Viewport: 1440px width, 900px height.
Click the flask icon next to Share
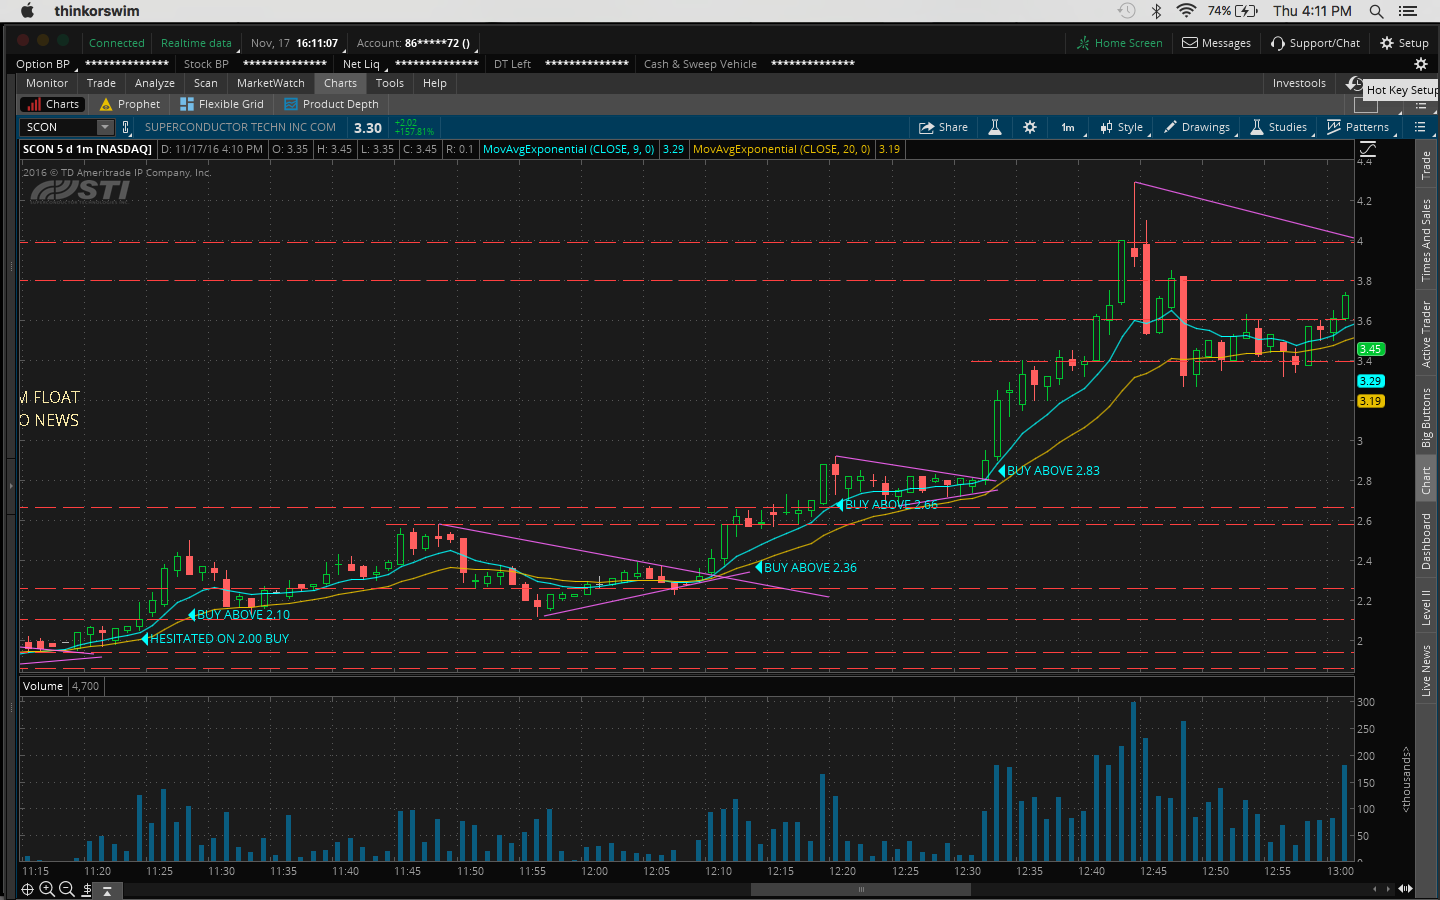[995, 127]
